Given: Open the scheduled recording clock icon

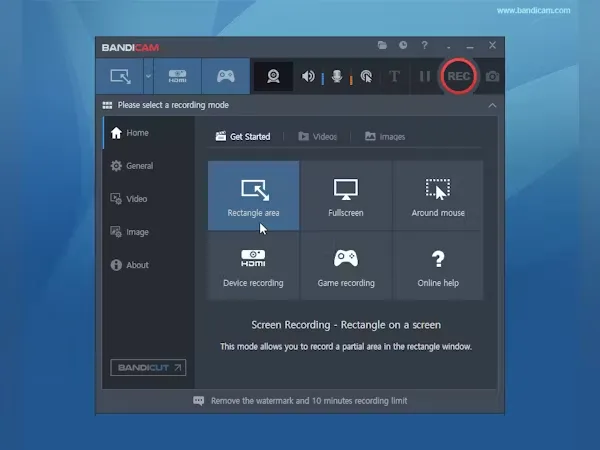Looking at the screenshot, I should 403,45.
